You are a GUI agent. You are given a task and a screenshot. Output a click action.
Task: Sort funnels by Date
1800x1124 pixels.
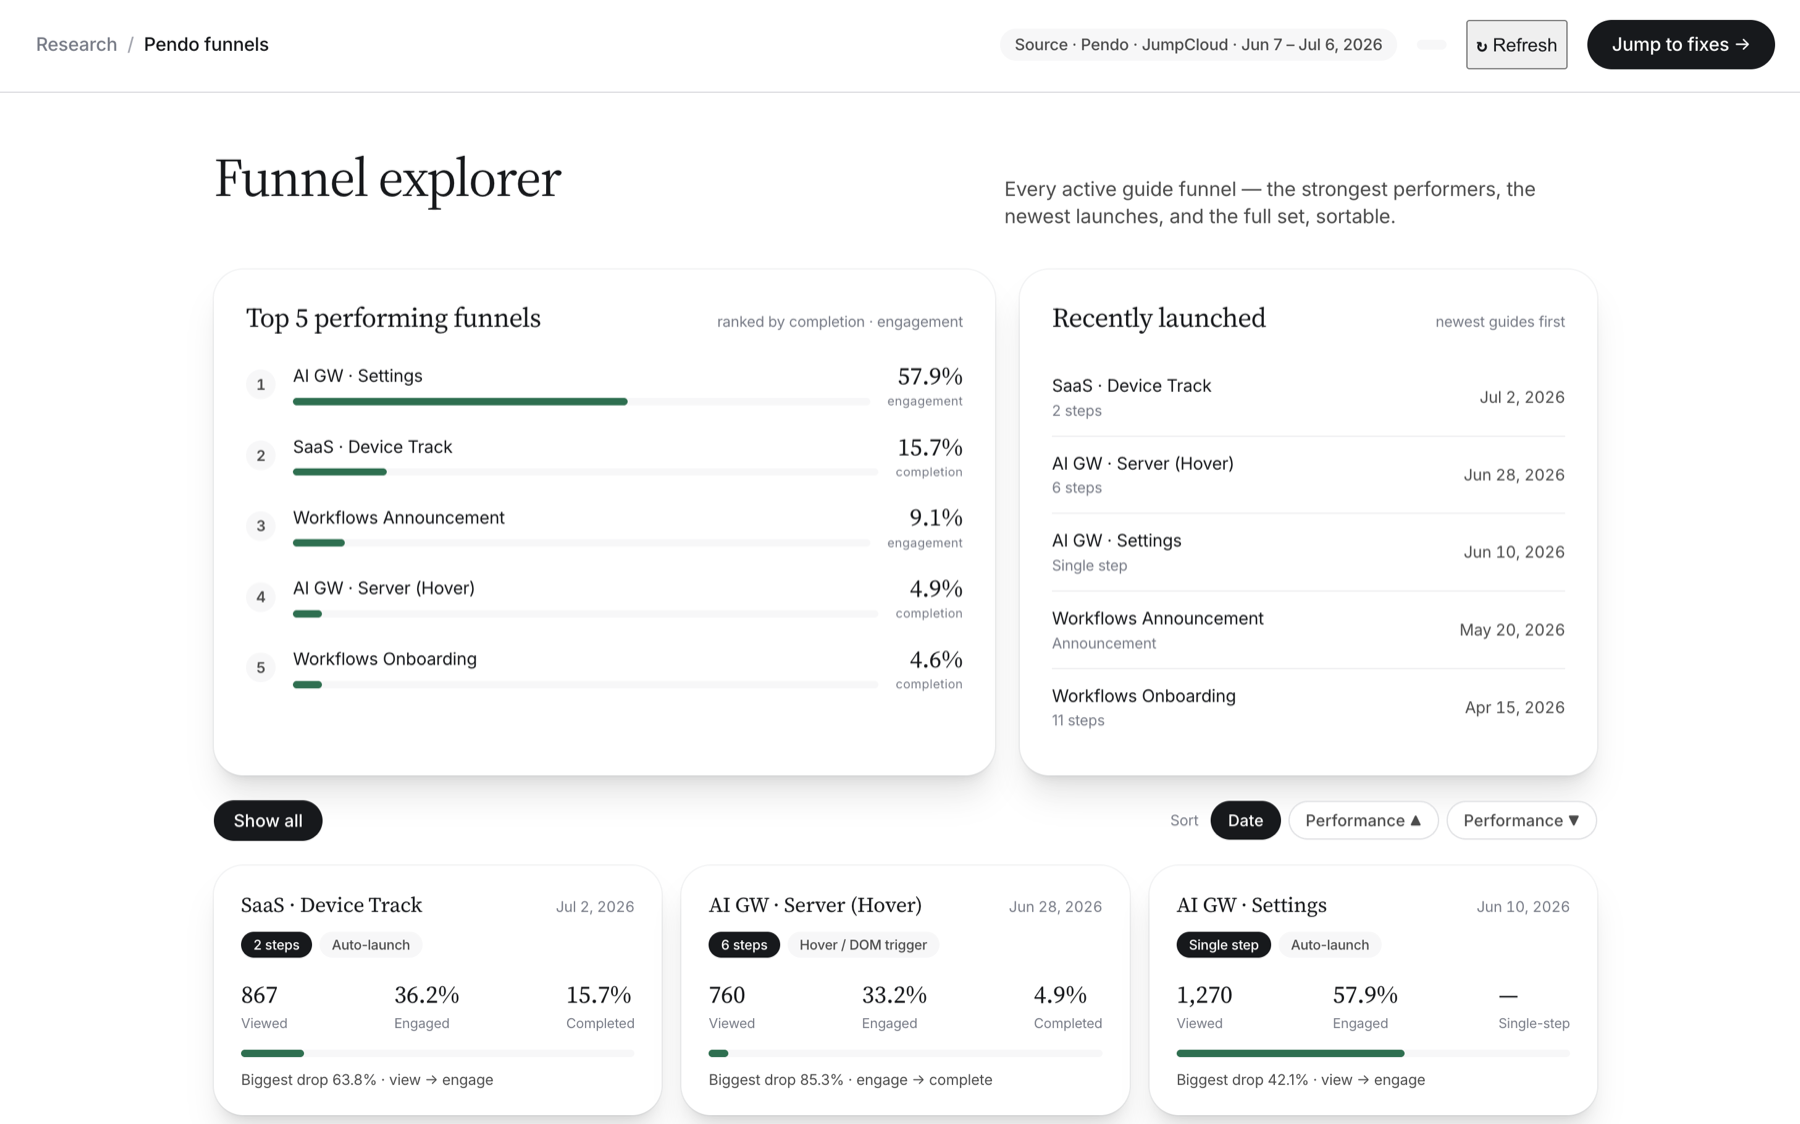pos(1245,821)
